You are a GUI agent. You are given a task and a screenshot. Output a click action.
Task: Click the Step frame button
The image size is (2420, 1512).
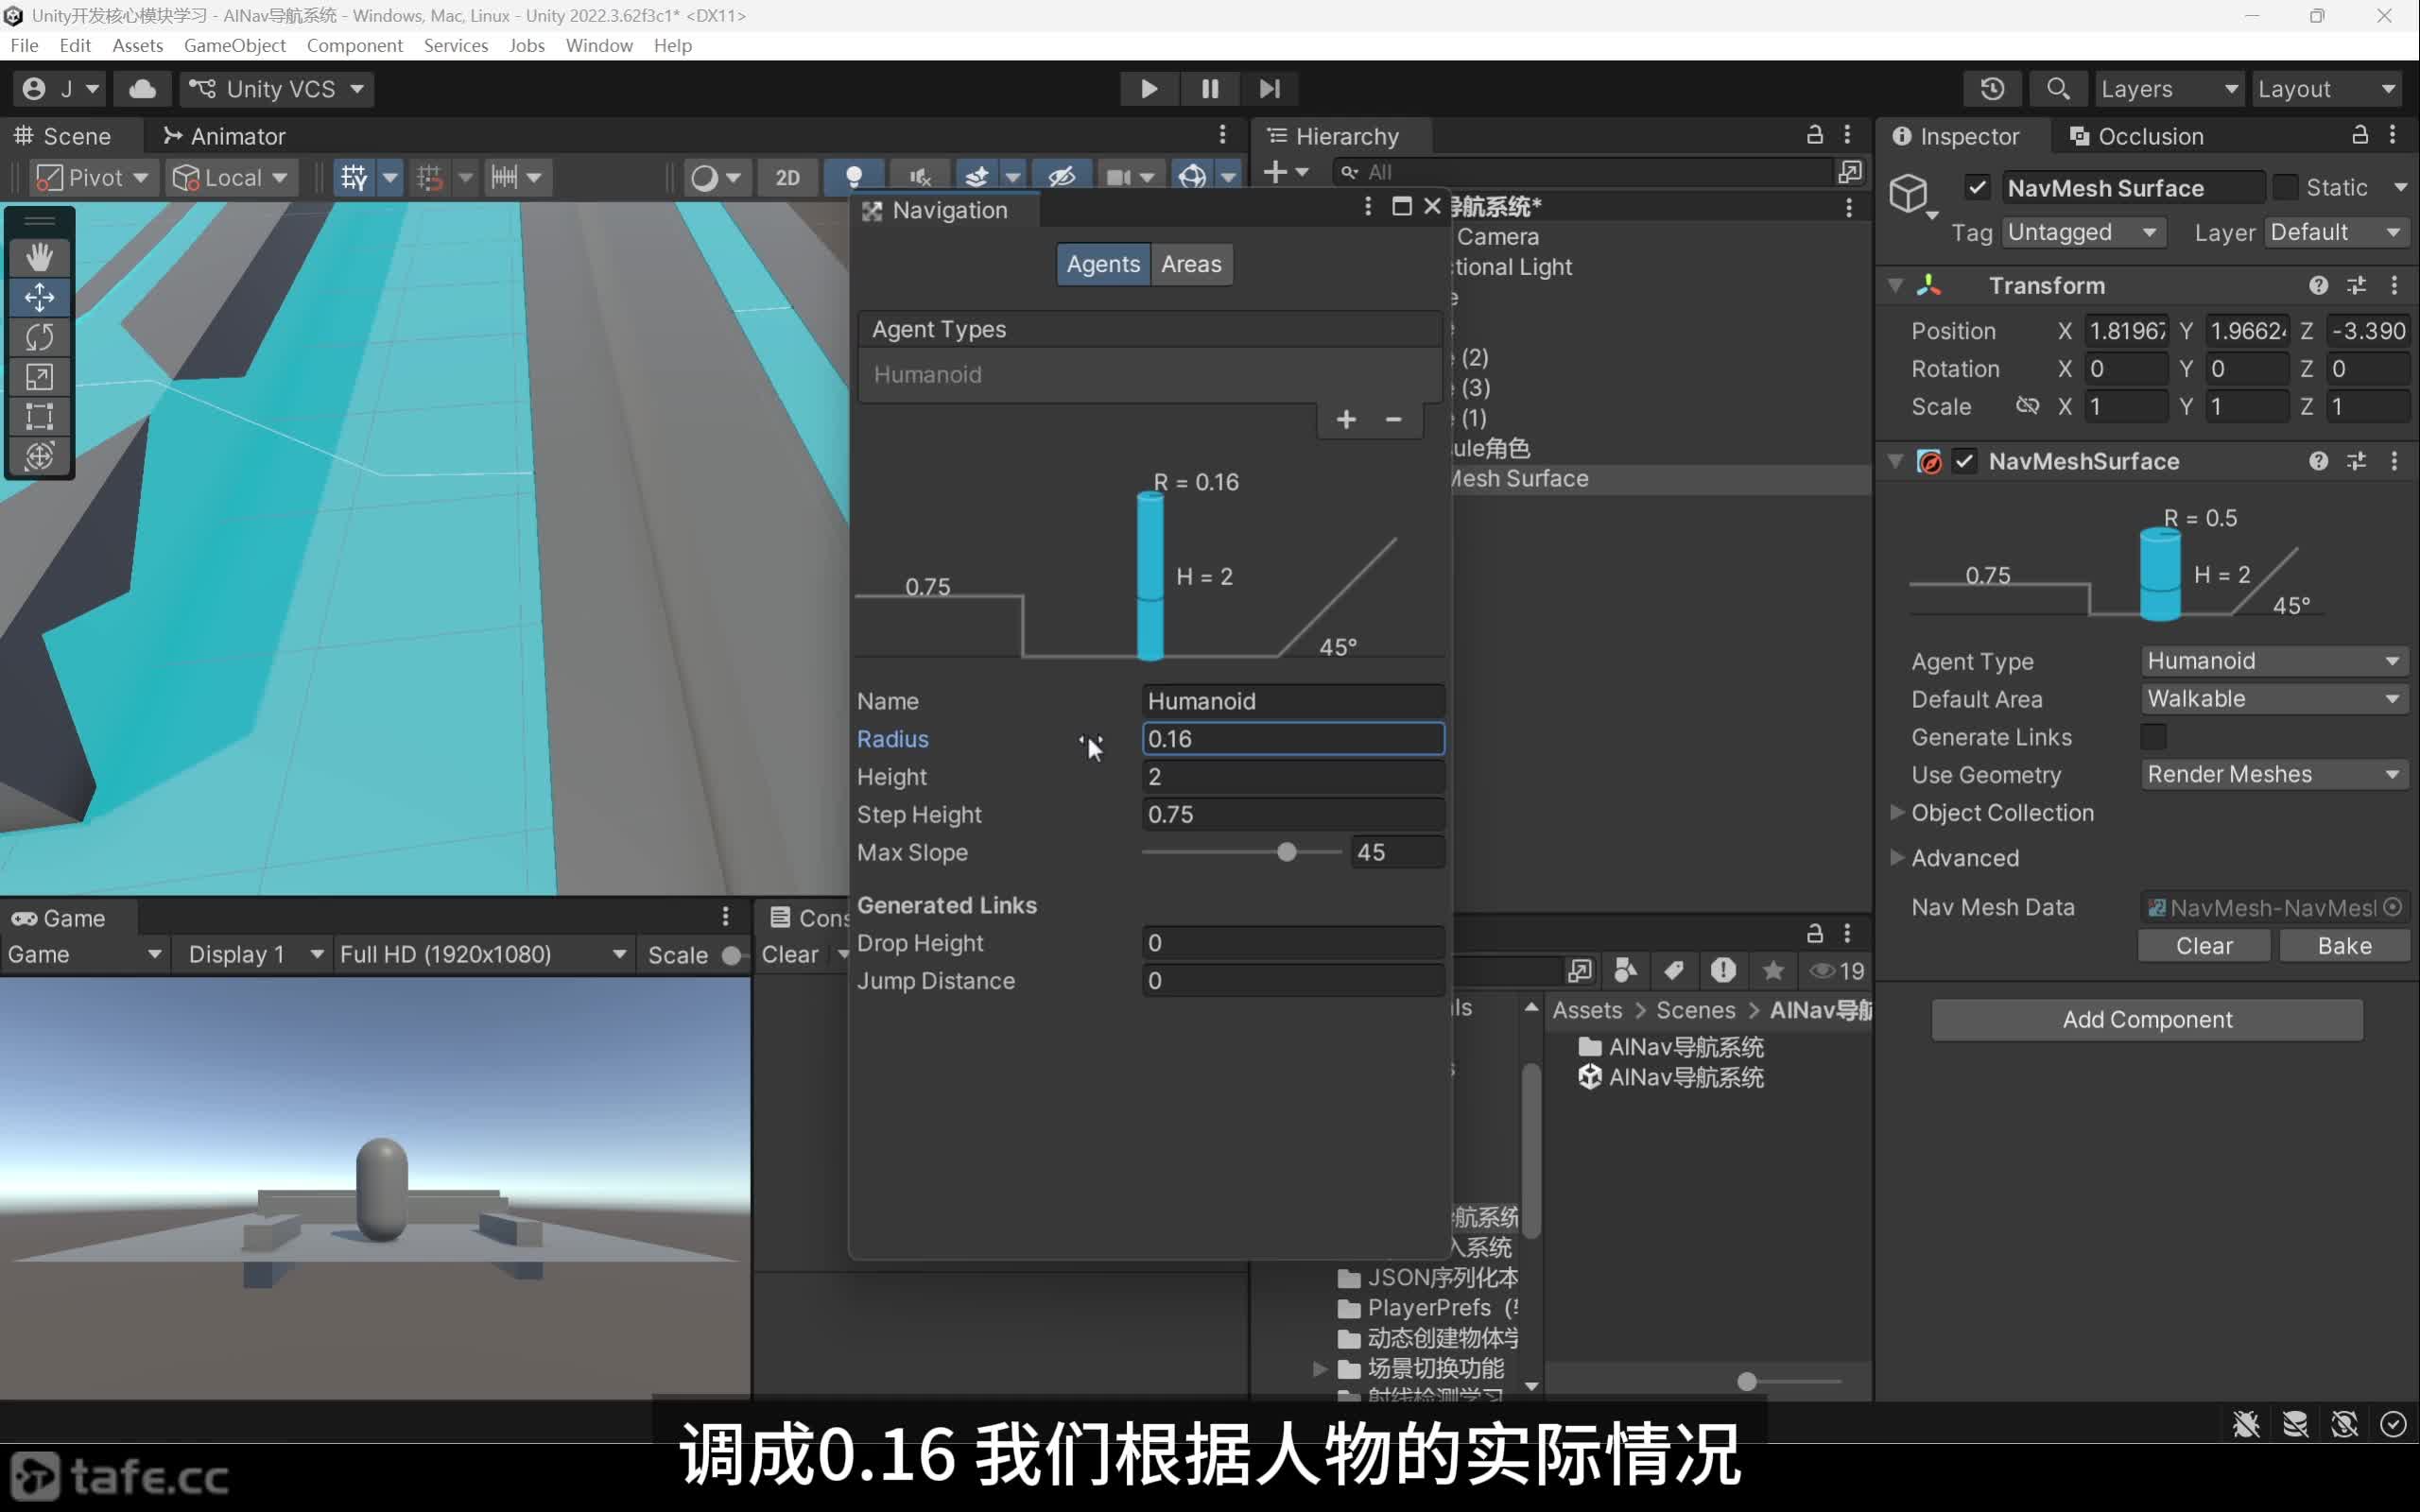[1270, 89]
